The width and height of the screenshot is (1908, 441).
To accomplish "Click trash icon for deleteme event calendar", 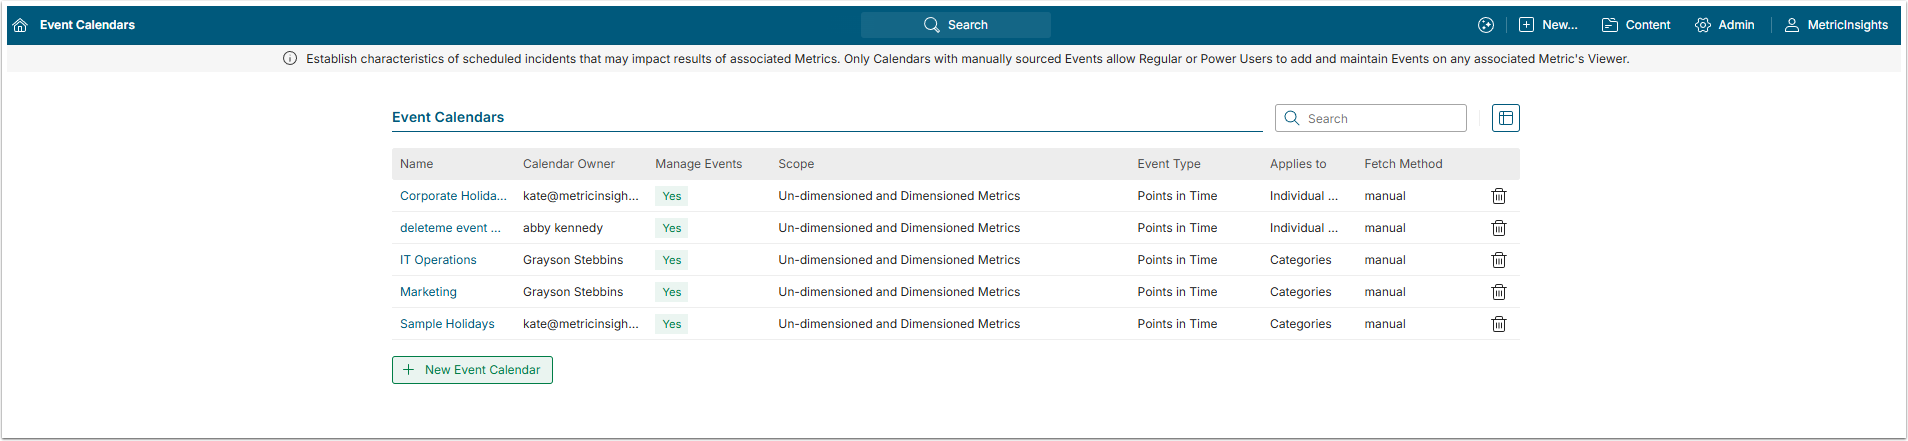I will [1499, 228].
